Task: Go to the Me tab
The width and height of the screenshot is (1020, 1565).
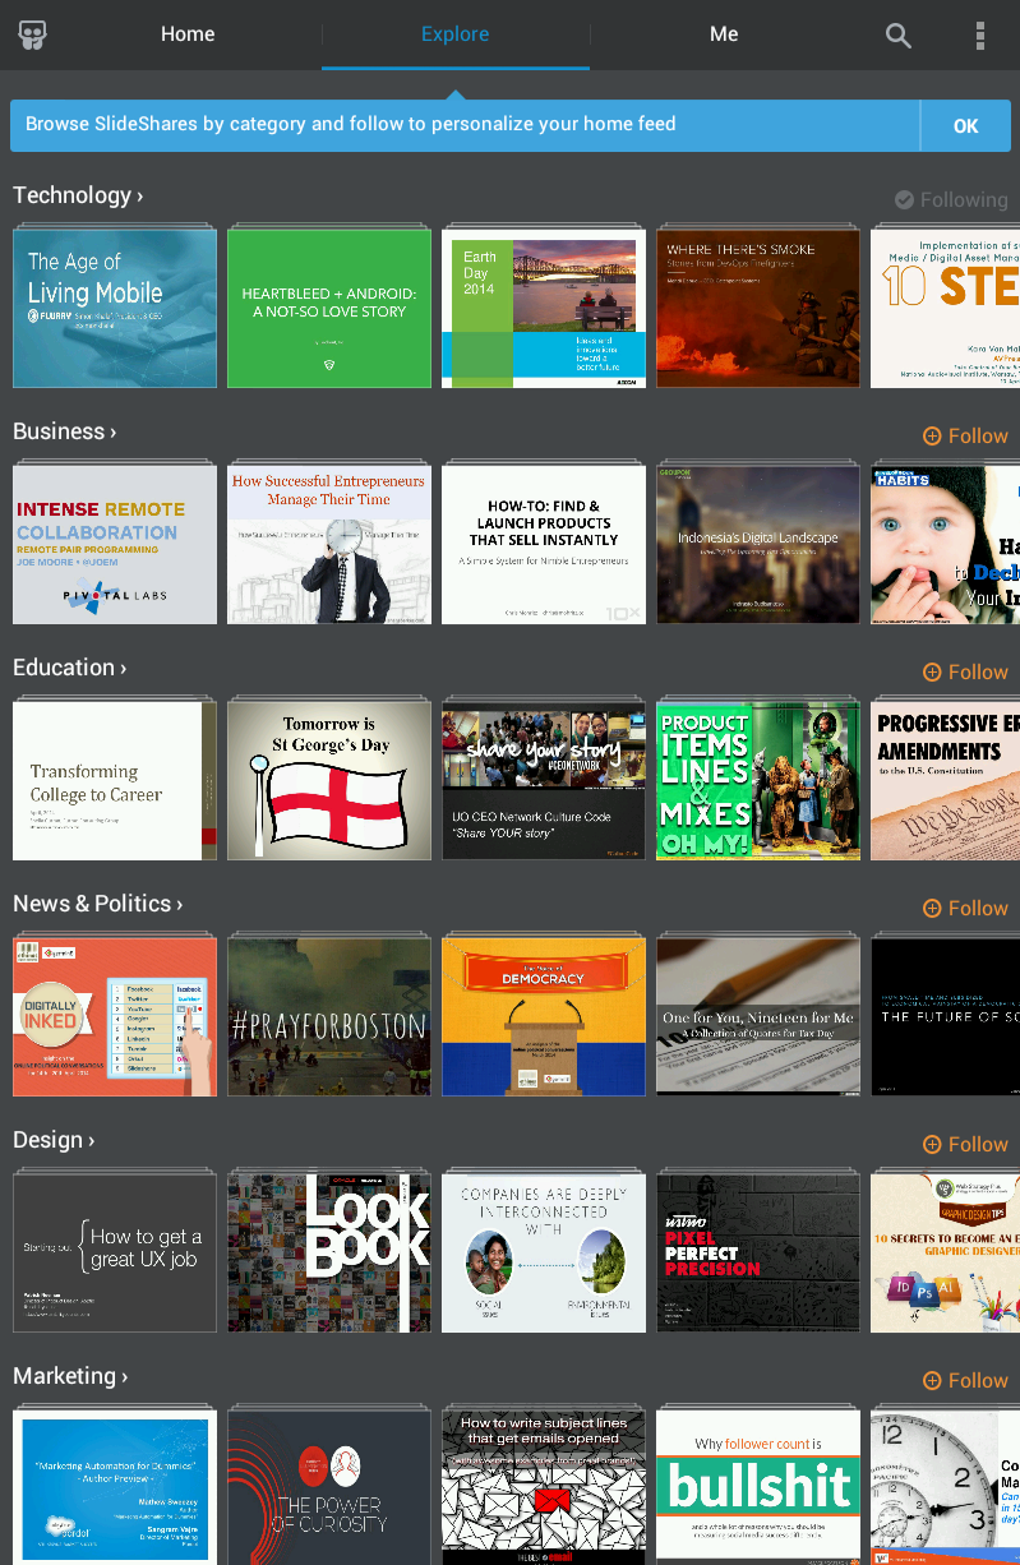Action: click(x=724, y=34)
